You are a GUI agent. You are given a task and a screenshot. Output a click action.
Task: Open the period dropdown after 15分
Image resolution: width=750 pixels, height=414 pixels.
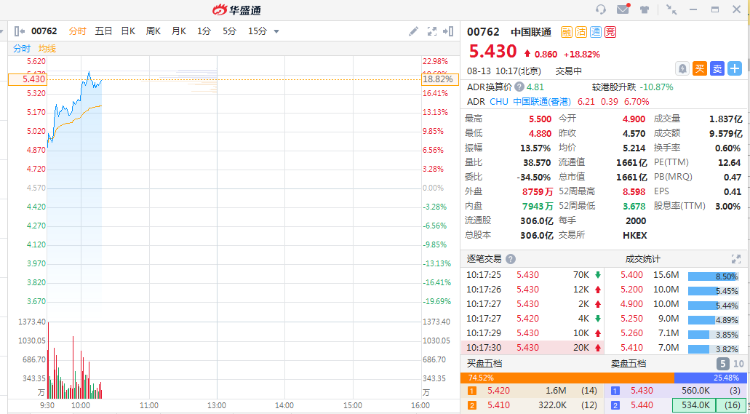pos(276,32)
